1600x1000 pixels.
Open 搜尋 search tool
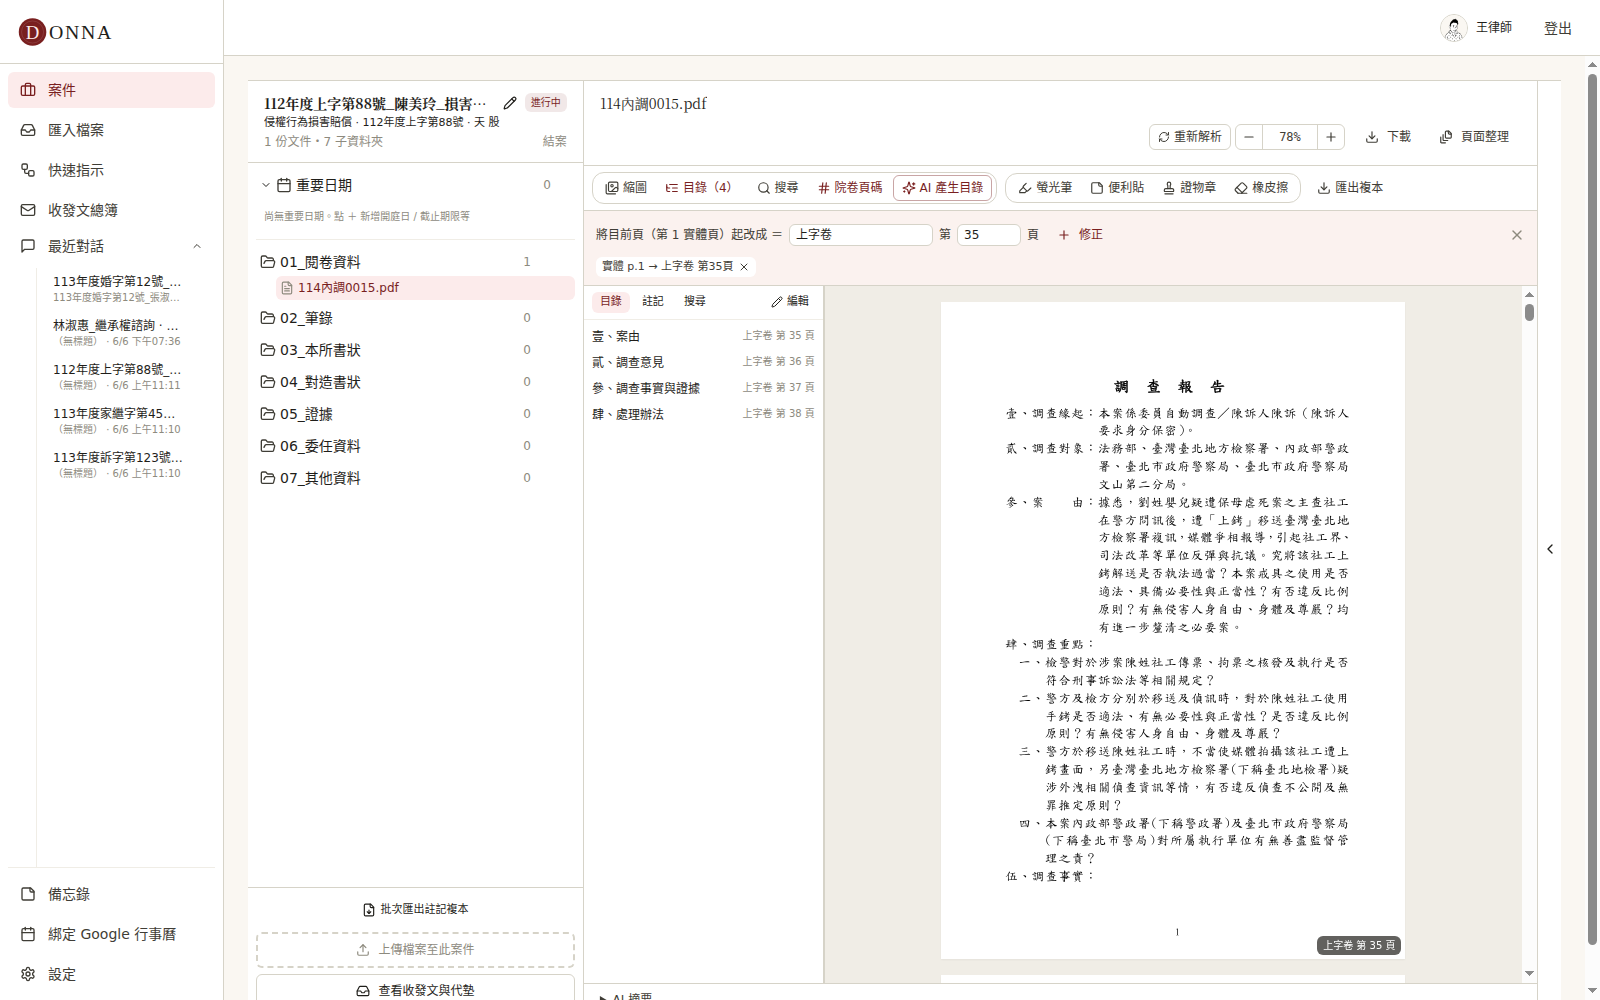(778, 188)
